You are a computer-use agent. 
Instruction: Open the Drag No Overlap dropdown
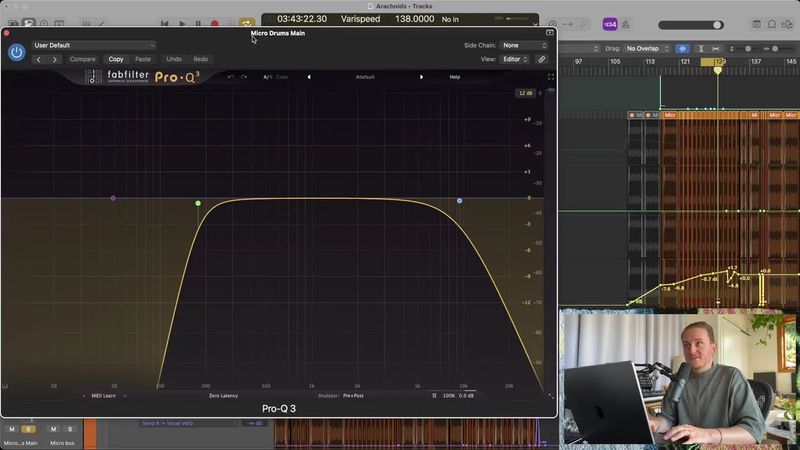[x=647, y=48]
